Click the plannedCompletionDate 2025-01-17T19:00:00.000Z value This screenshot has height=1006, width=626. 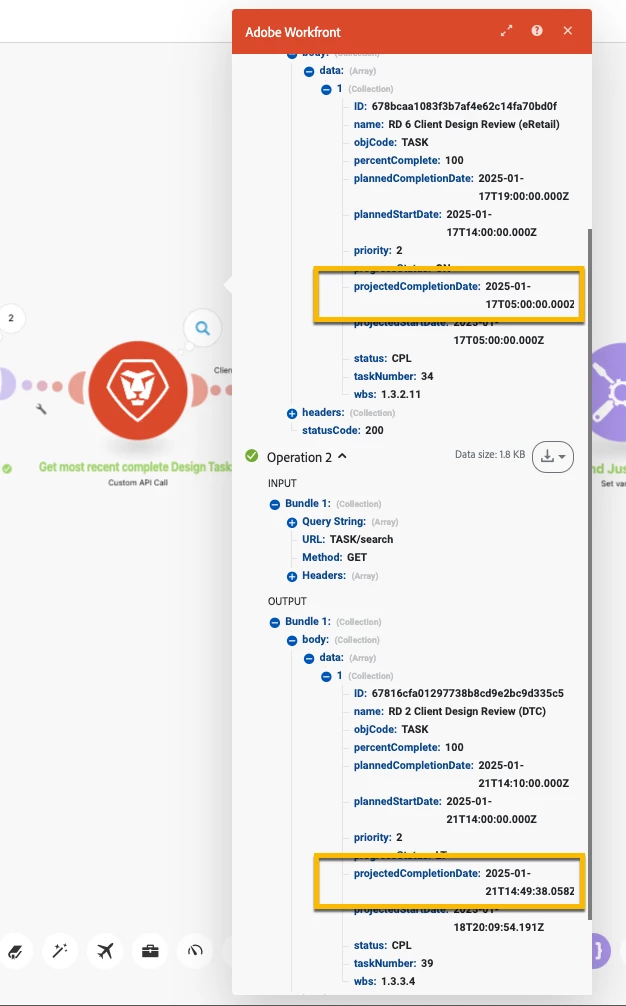(x=523, y=187)
